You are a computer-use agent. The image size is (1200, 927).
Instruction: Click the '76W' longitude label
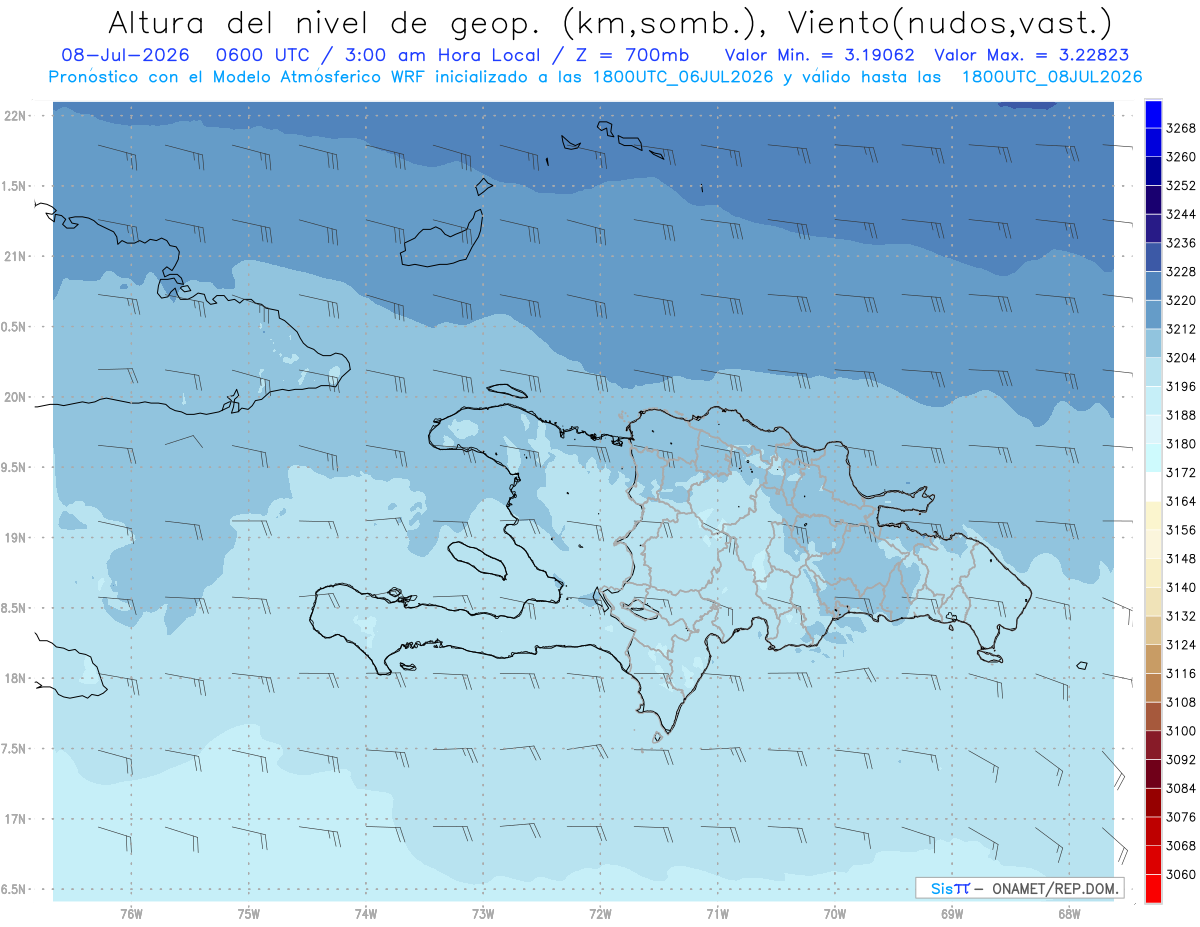132,914
